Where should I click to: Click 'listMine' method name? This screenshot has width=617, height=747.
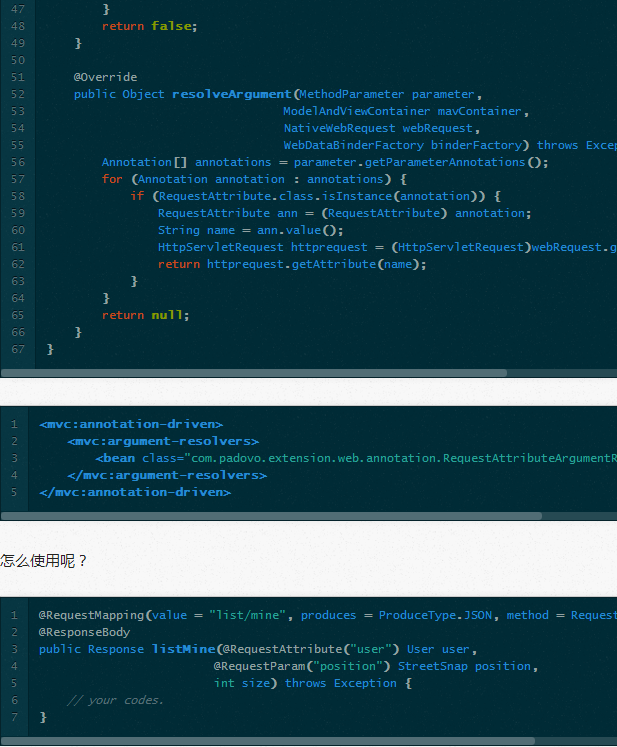point(183,649)
